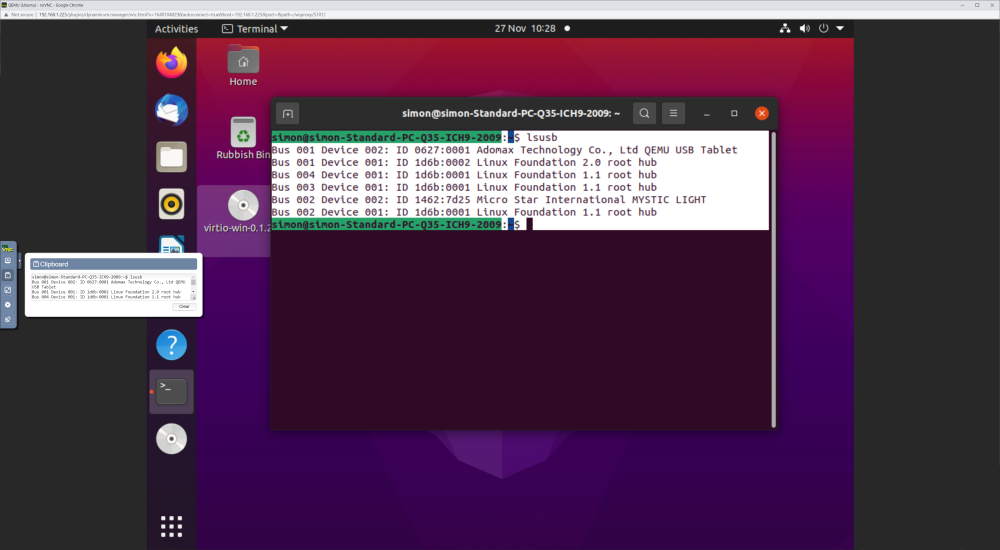Click Activities in the top bar

[177, 29]
